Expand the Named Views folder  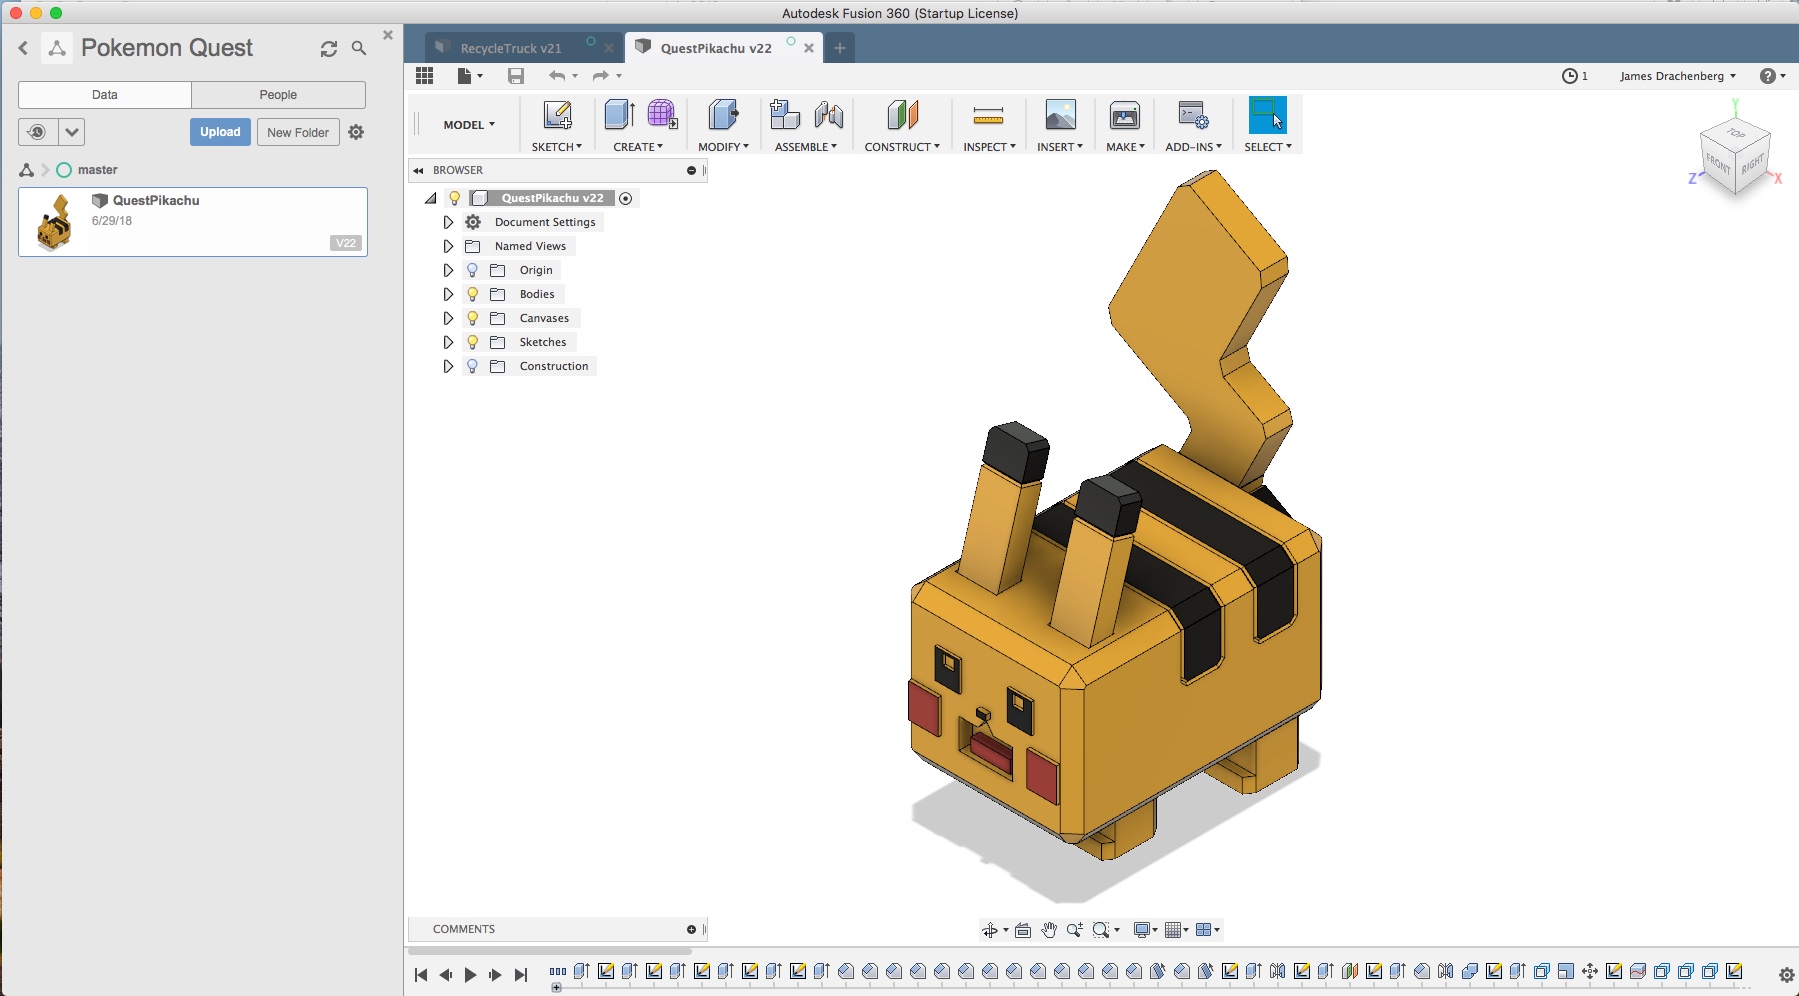tap(448, 246)
